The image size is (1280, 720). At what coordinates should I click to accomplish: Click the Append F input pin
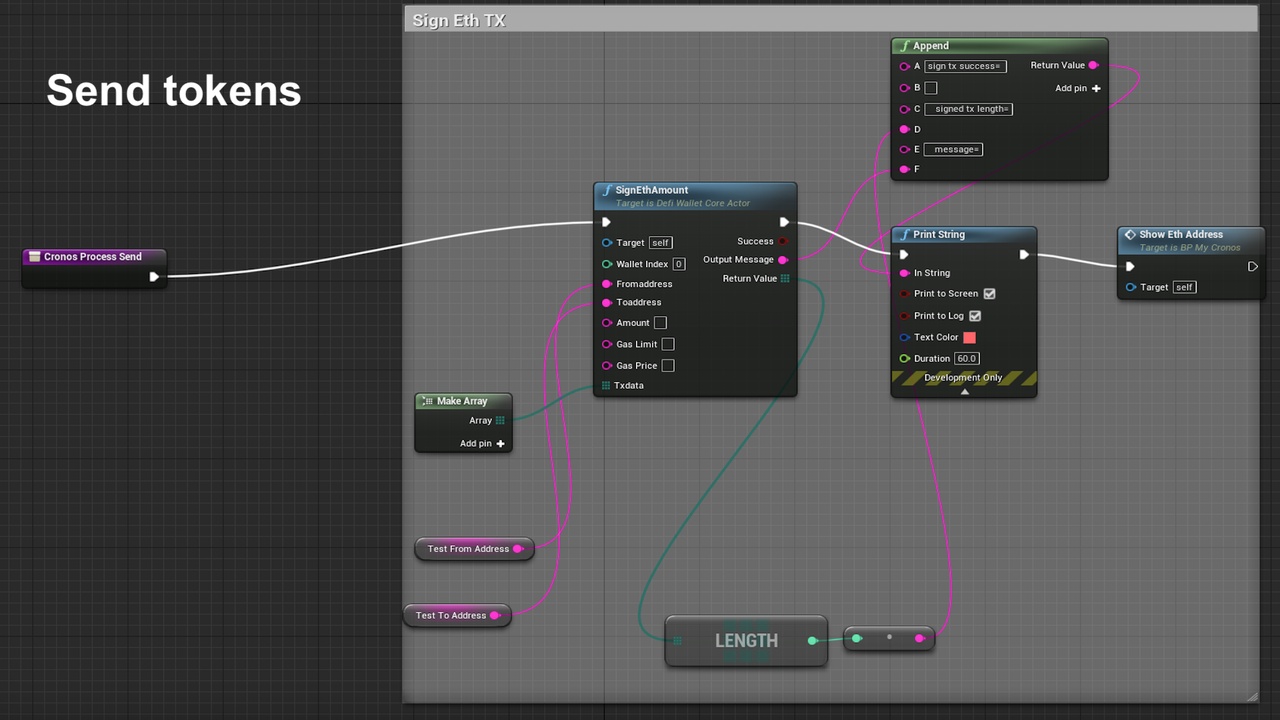click(x=905, y=170)
